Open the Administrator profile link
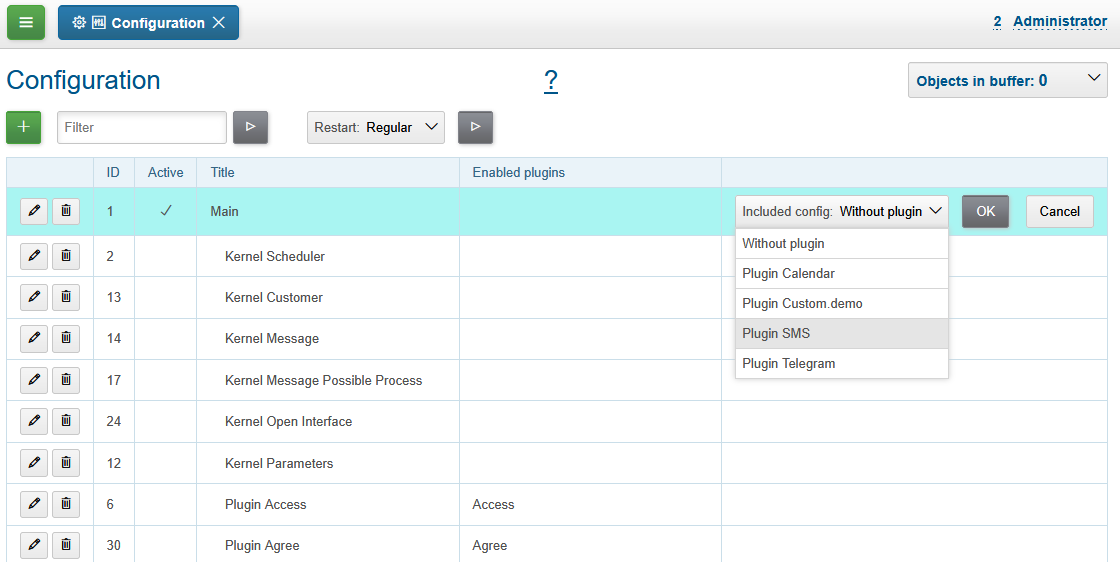 tap(1059, 21)
